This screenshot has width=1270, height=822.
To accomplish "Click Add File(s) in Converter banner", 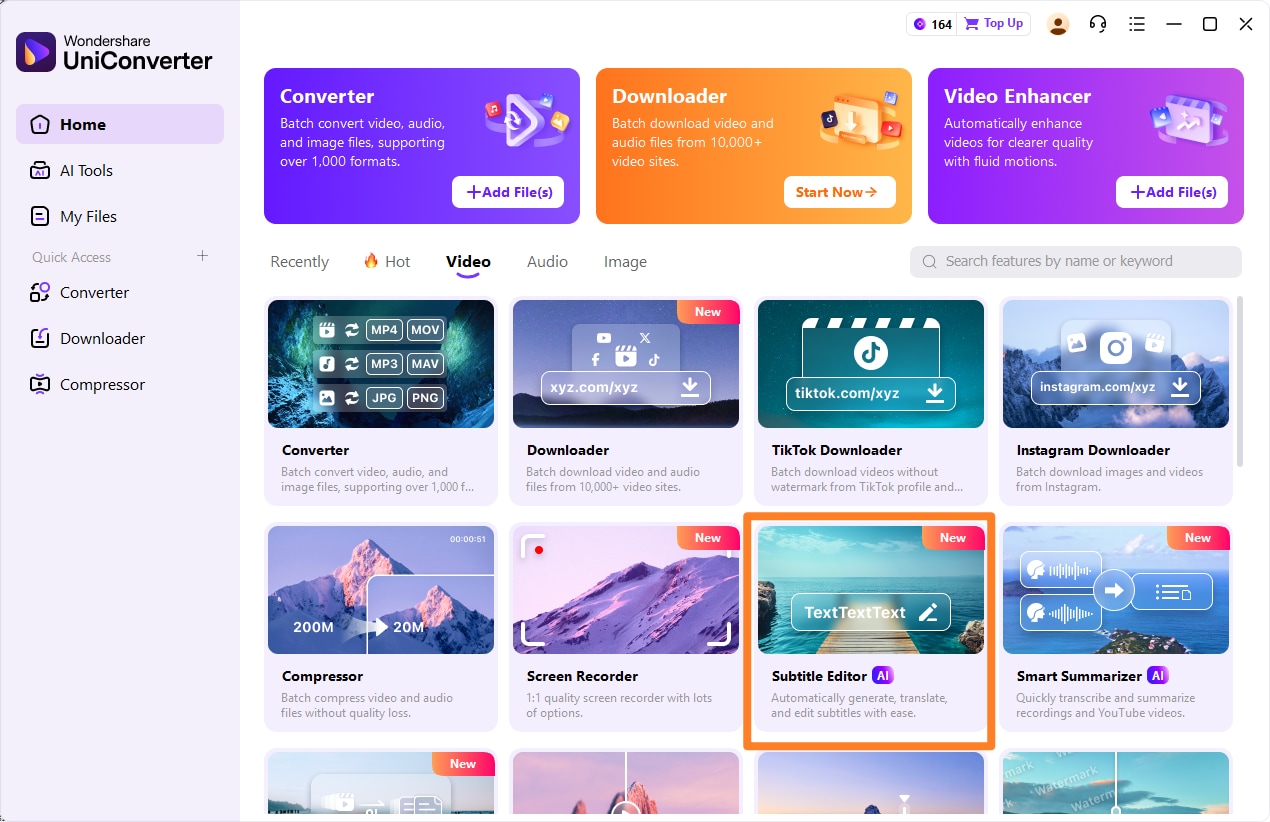I will point(508,192).
